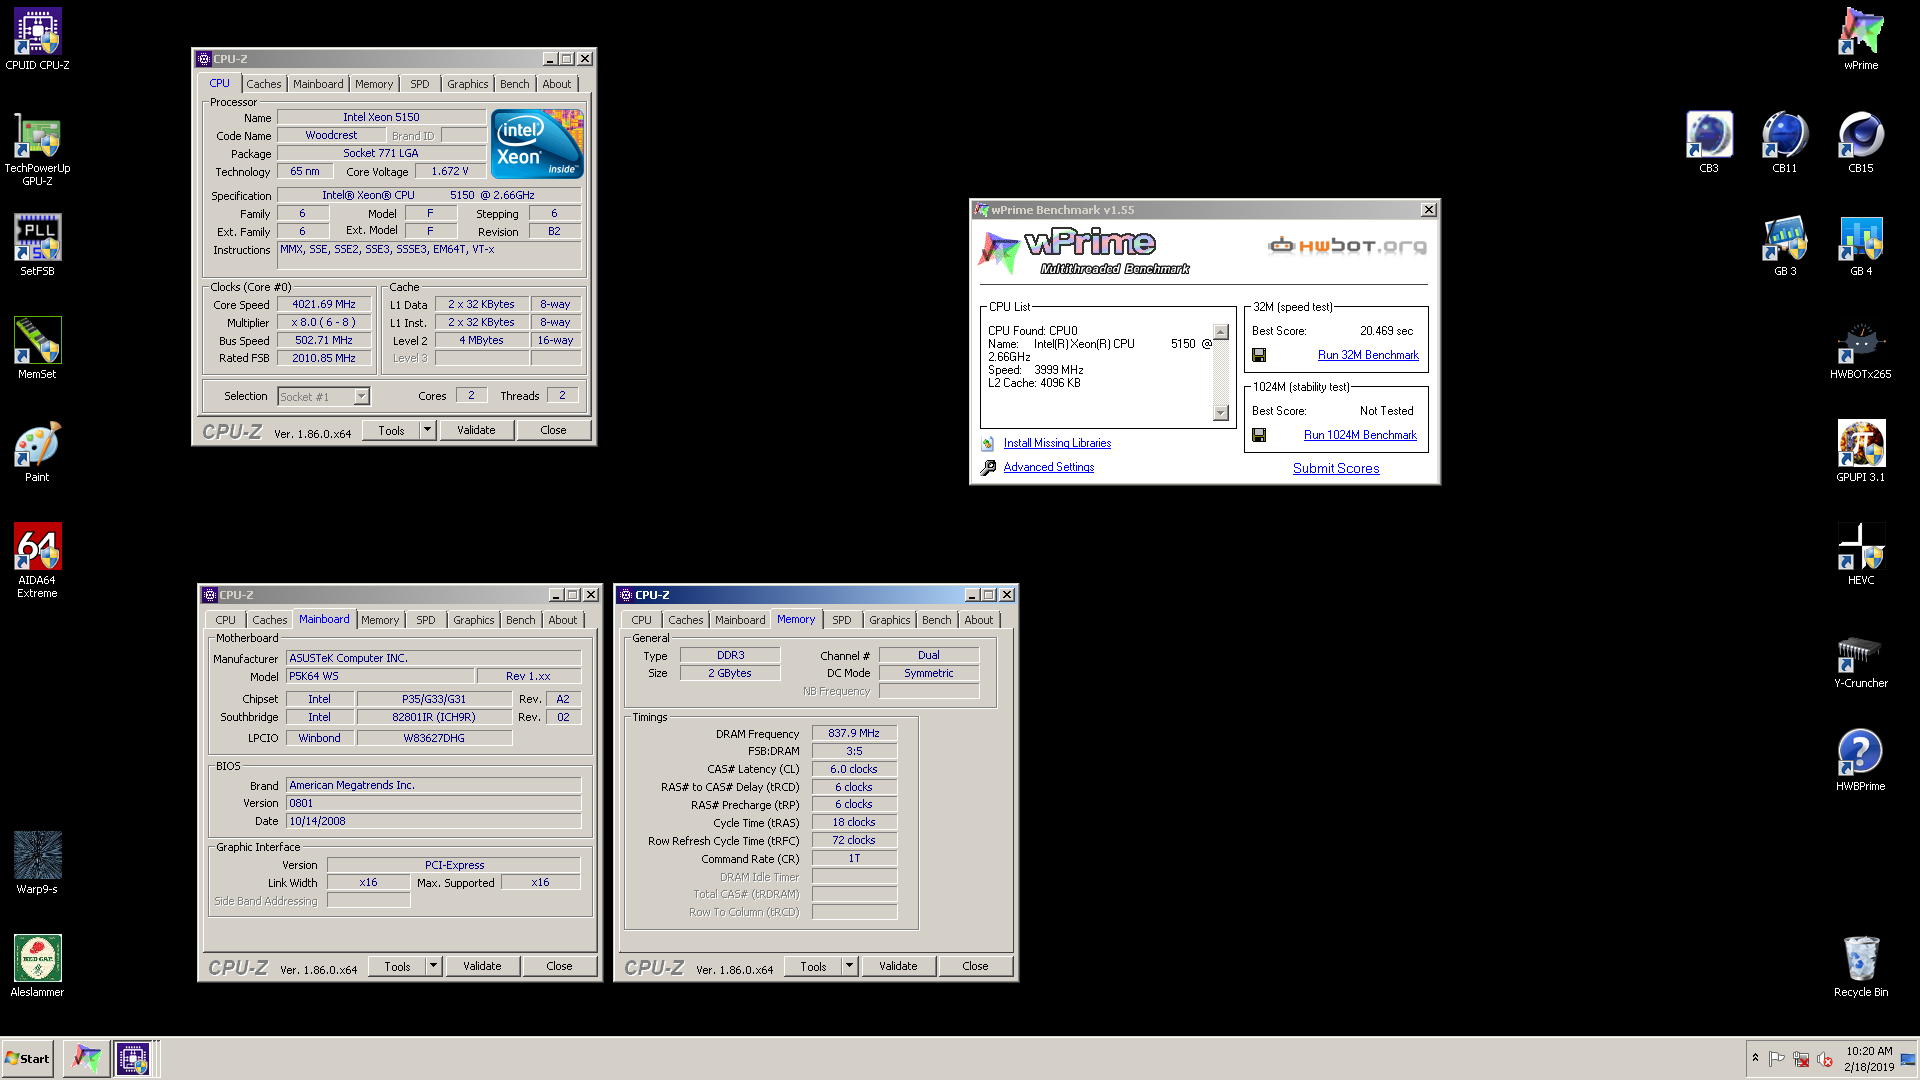Image resolution: width=1920 pixels, height=1080 pixels.
Task: Launch the MemSet desktop shortcut
Action: [x=37, y=348]
